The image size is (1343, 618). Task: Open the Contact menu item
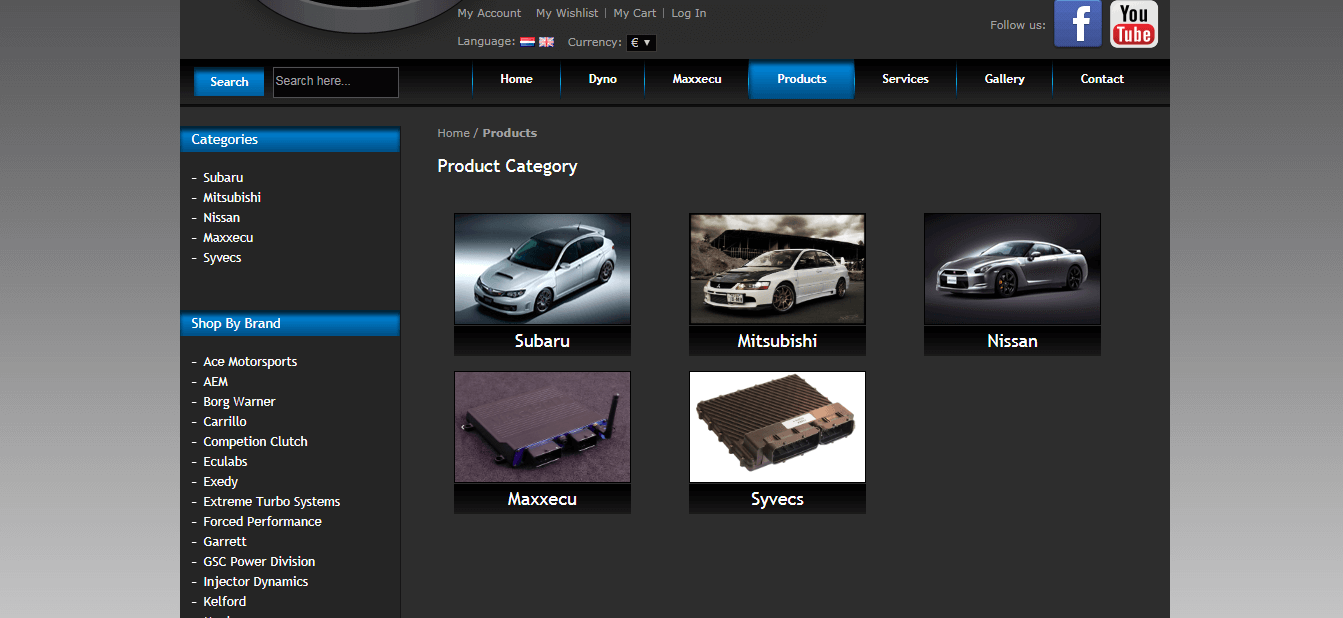point(1102,79)
